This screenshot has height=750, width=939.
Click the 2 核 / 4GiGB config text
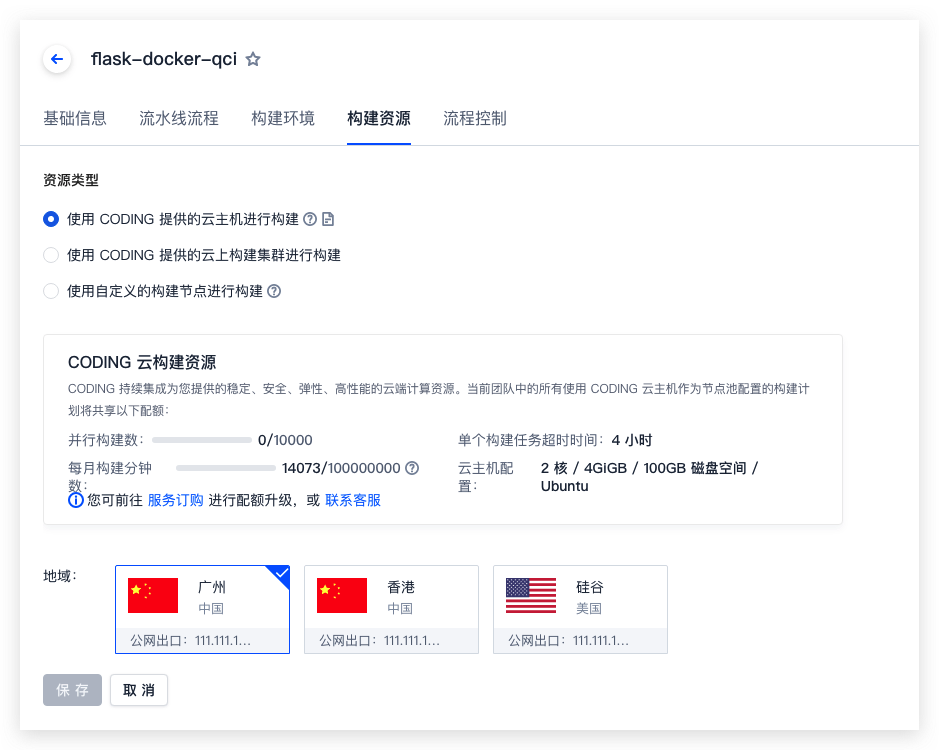(650, 477)
